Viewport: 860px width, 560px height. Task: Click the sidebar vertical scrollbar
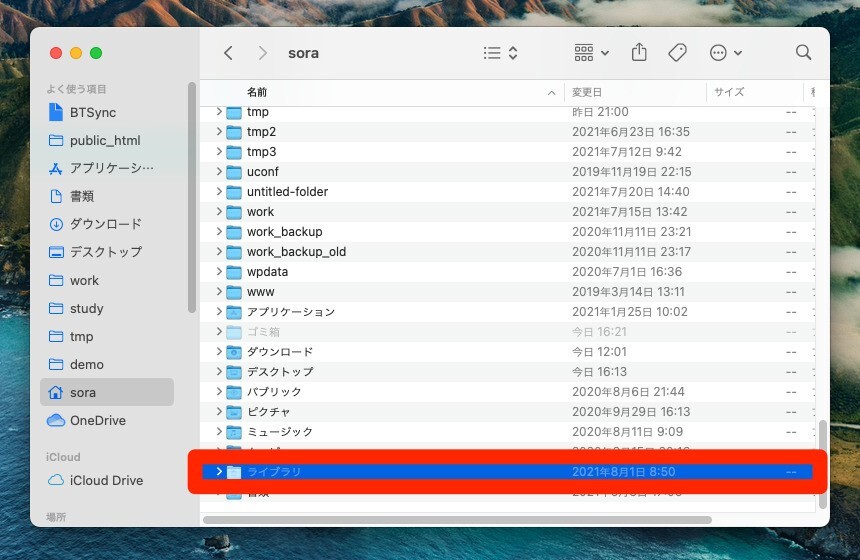point(191,197)
